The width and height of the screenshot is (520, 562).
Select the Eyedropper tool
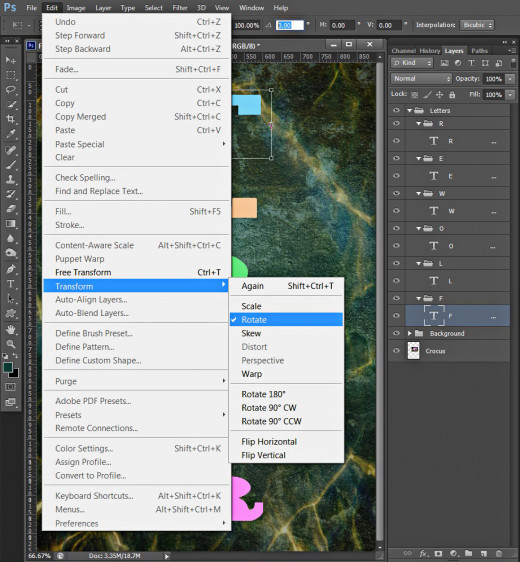[11, 134]
